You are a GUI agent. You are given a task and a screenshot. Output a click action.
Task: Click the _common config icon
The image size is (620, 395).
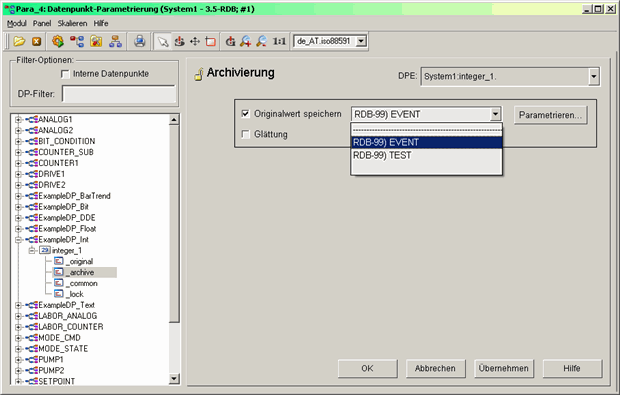(59, 283)
